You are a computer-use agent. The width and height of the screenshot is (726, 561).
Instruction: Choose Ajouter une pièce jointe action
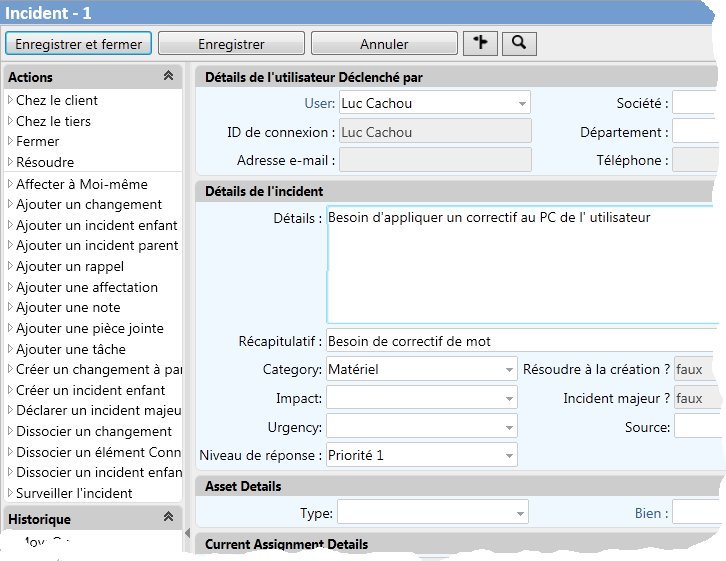click(89, 328)
